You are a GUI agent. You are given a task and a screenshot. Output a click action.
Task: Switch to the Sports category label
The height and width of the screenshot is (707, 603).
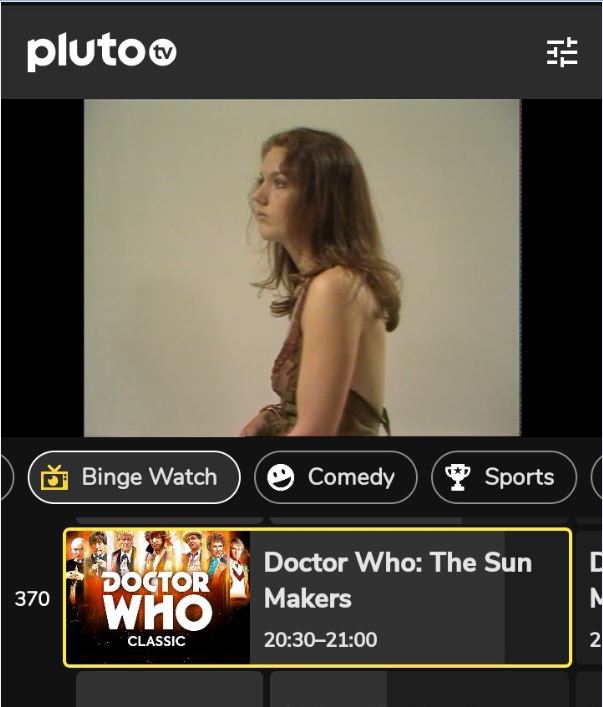coord(519,477)
